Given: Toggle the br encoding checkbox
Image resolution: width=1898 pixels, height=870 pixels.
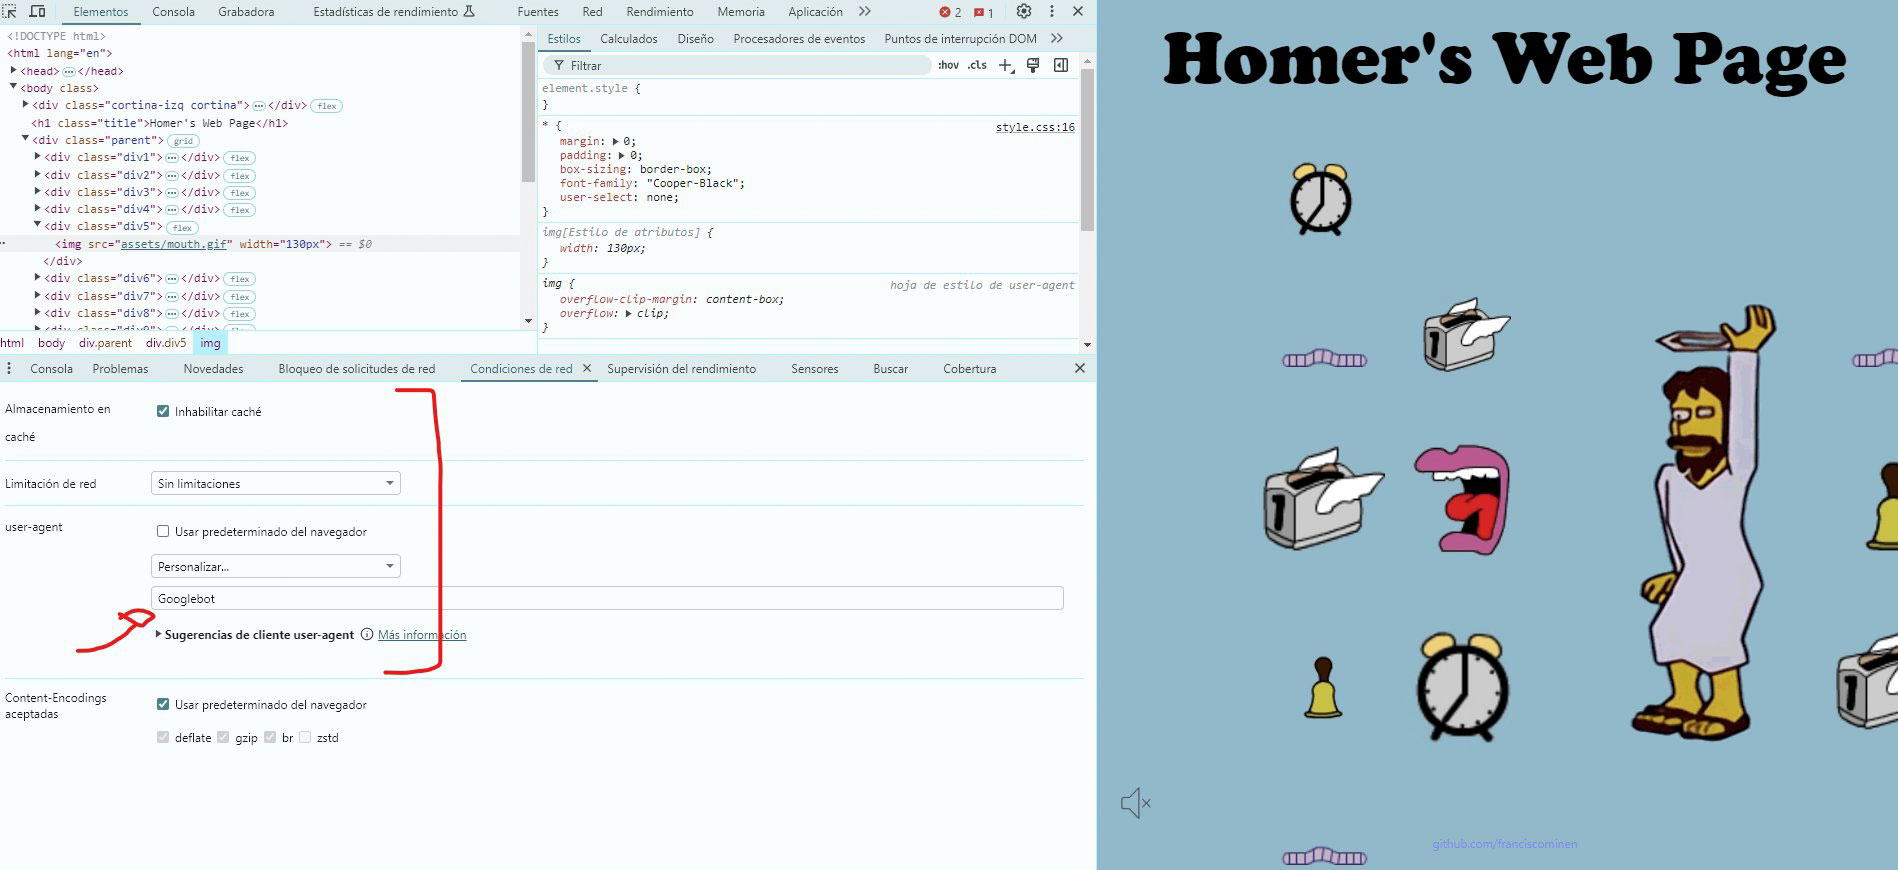Looking at the screenshot, I should (x=270, y=737).
